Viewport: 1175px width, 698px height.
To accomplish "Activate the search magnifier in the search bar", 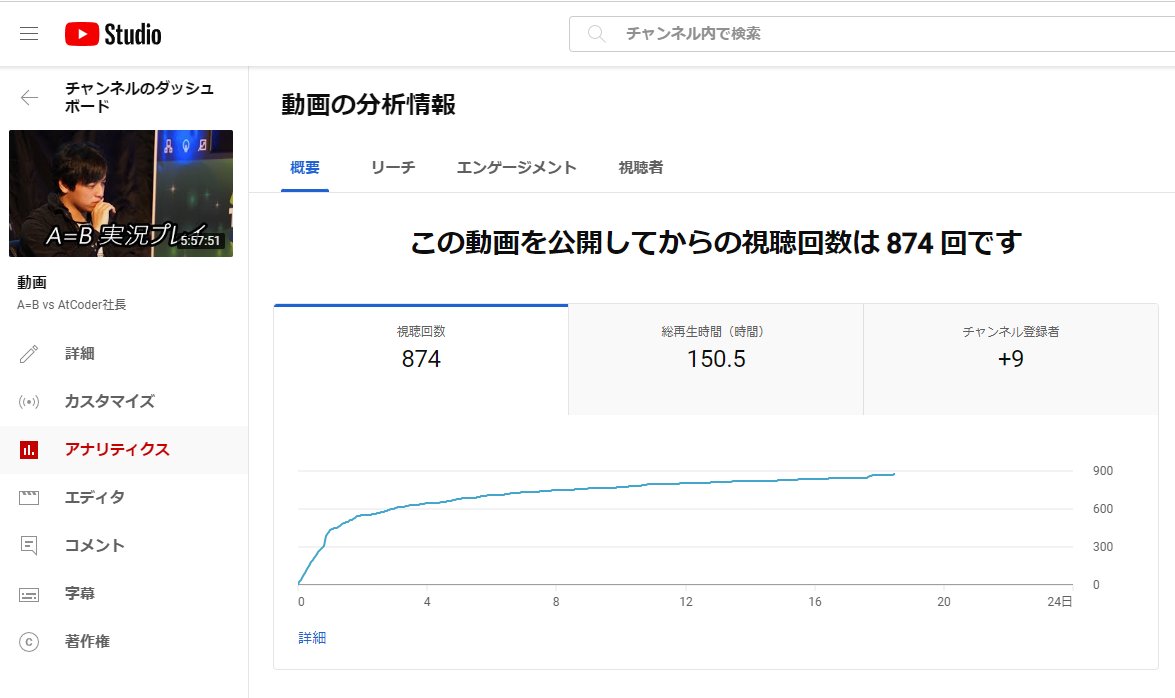I will [x=596, y=32].
